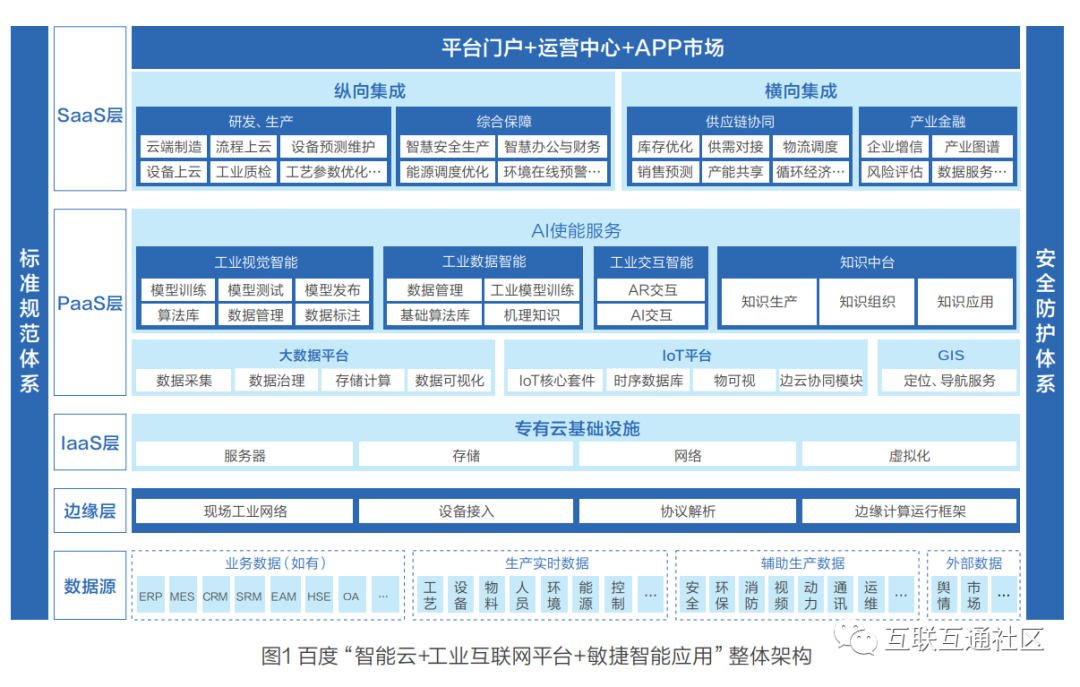
Task: Select the 风险评估 box
Action: [895, 172]
